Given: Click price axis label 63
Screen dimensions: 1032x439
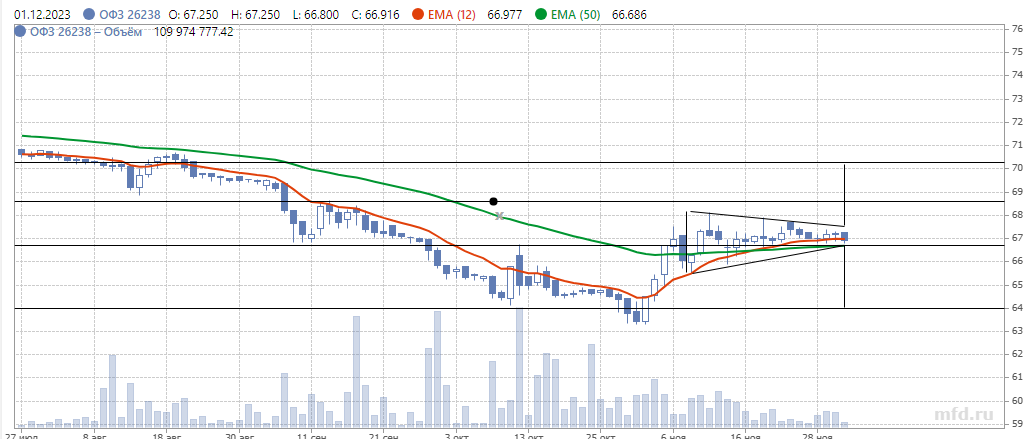Looking at the screenshot, I should [x=1017, y=330].
